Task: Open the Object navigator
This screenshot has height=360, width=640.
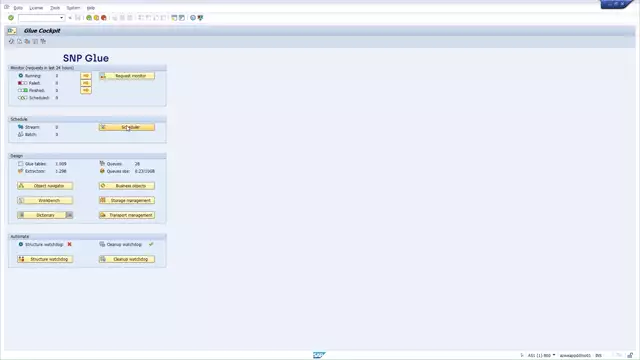Action: coord(45,186)
